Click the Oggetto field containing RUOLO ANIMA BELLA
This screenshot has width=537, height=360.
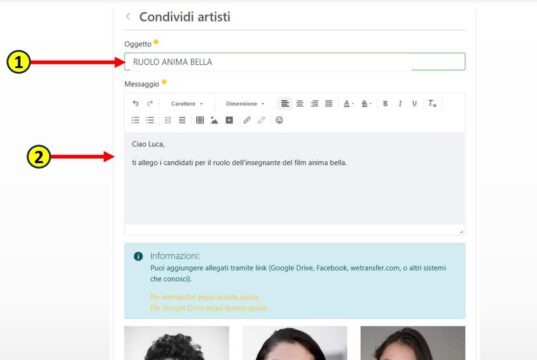click(x=295, y=62)
